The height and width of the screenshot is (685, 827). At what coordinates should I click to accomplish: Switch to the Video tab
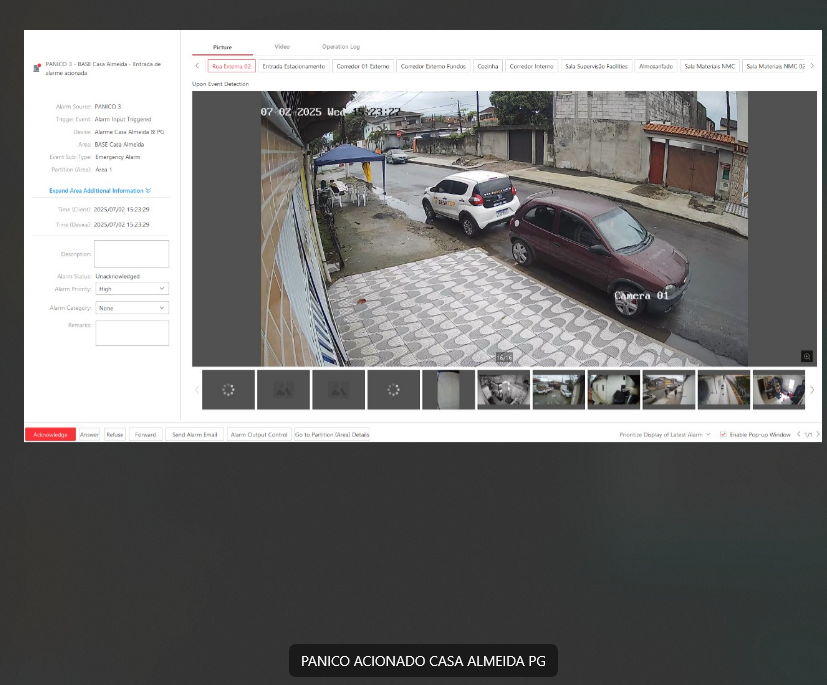tap(281, 46)
